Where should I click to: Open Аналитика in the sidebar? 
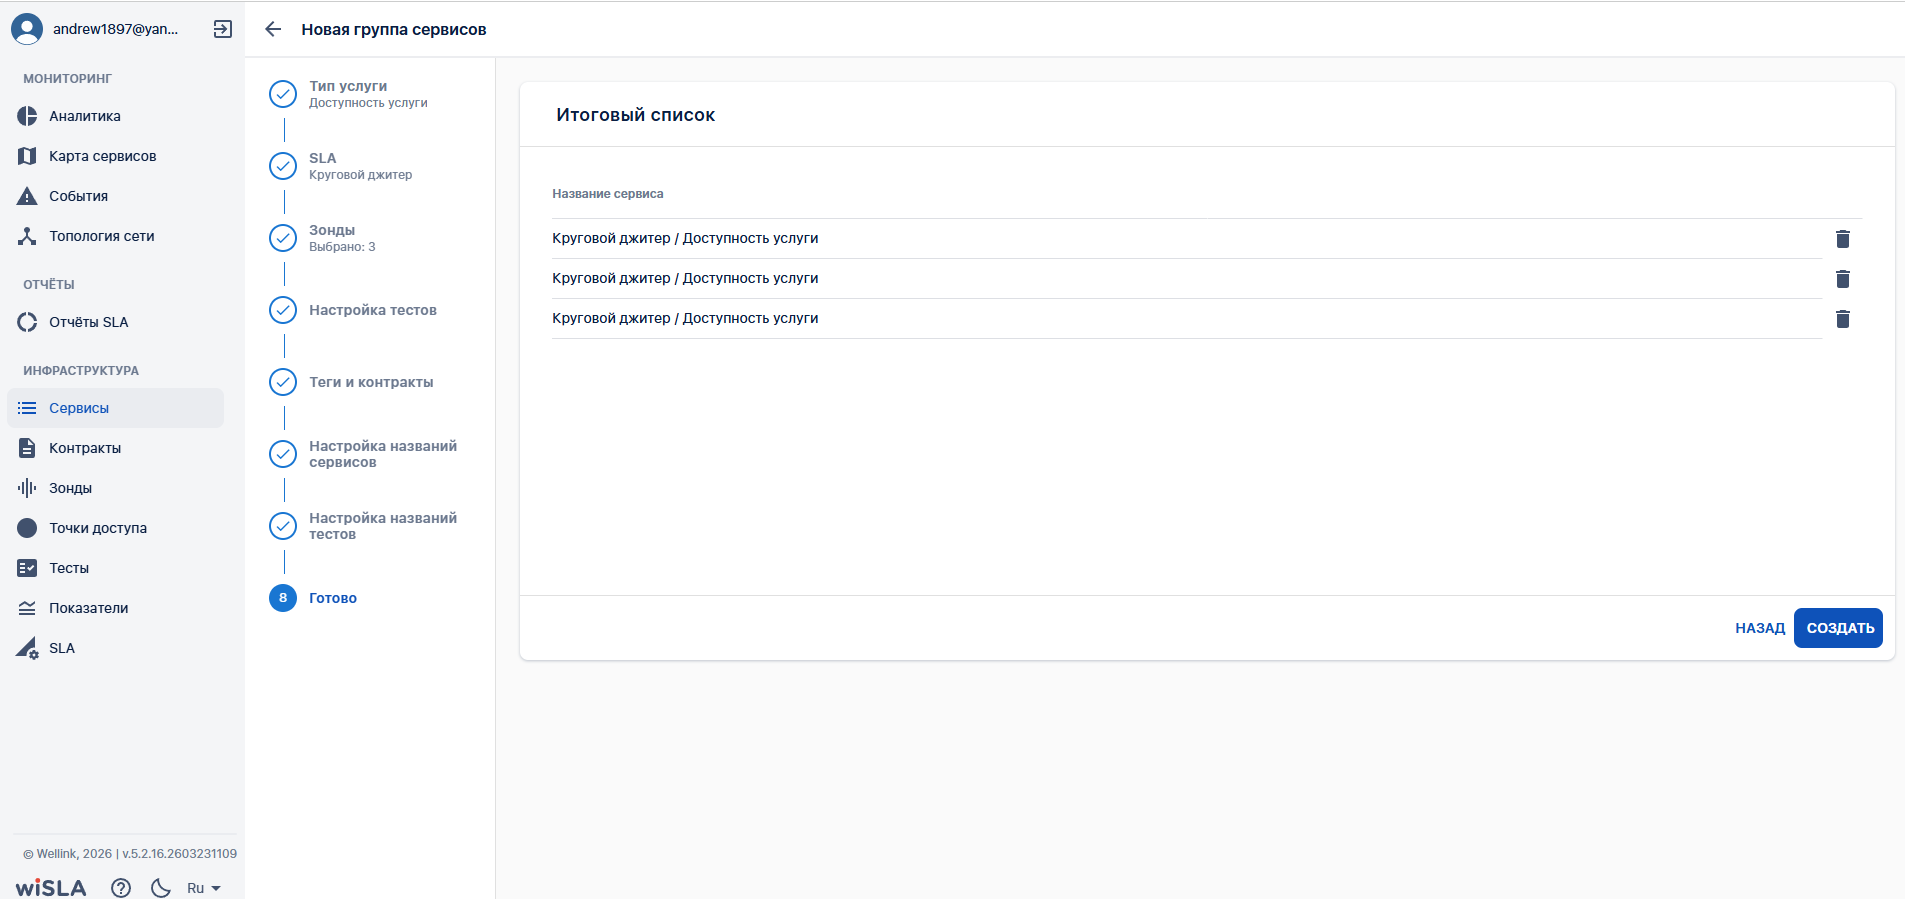[84, 116]
